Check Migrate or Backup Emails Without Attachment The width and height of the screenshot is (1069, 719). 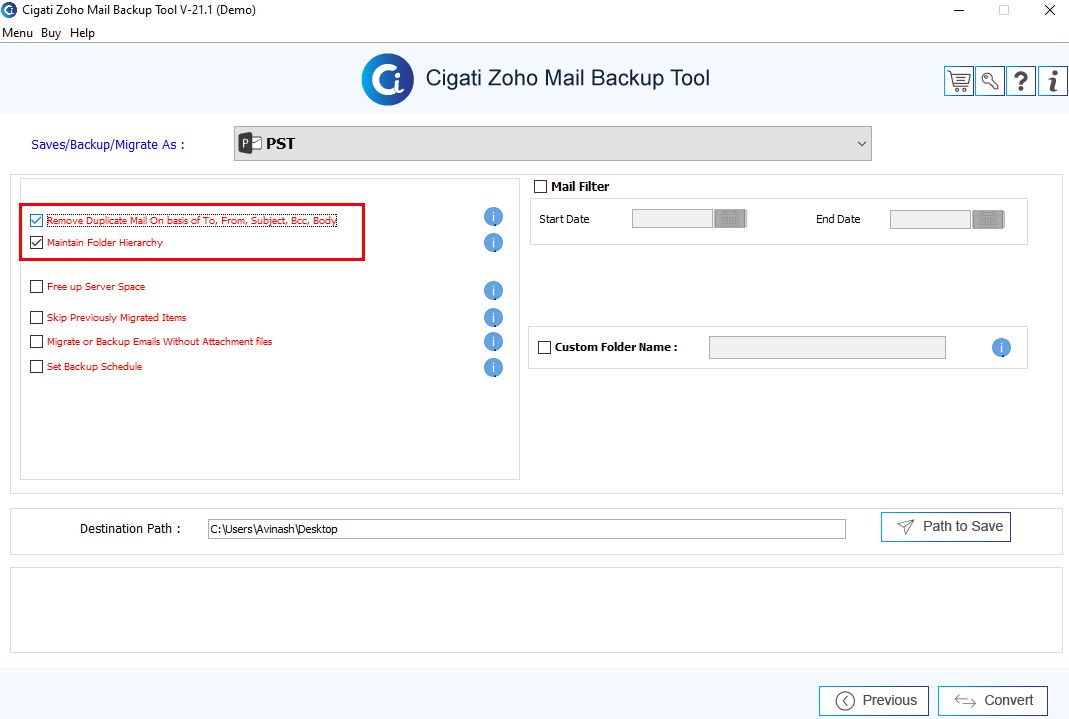click(x=36, y=341)
